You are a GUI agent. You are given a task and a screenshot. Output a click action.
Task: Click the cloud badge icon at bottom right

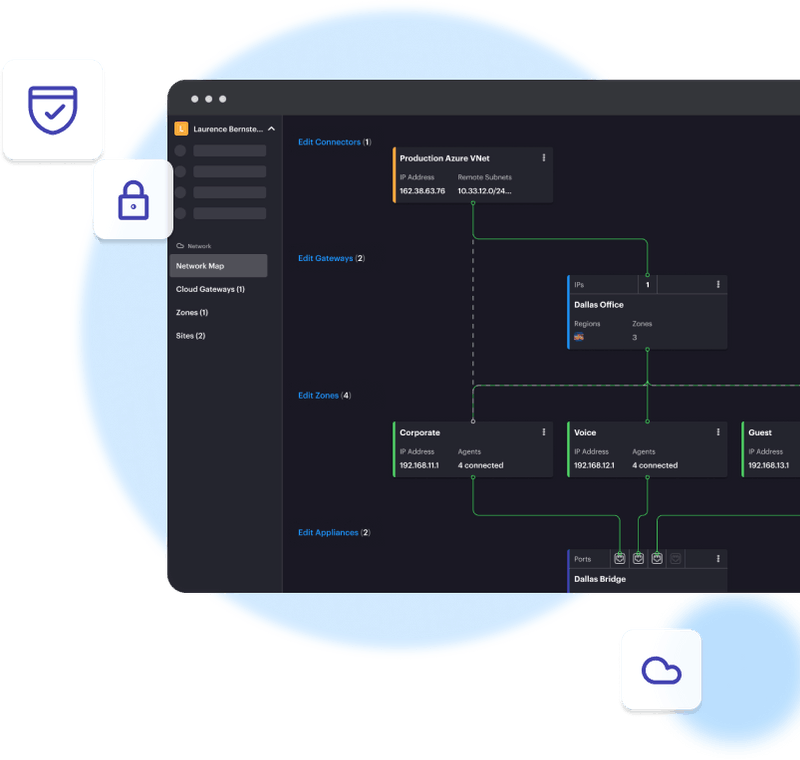(661, 670)
